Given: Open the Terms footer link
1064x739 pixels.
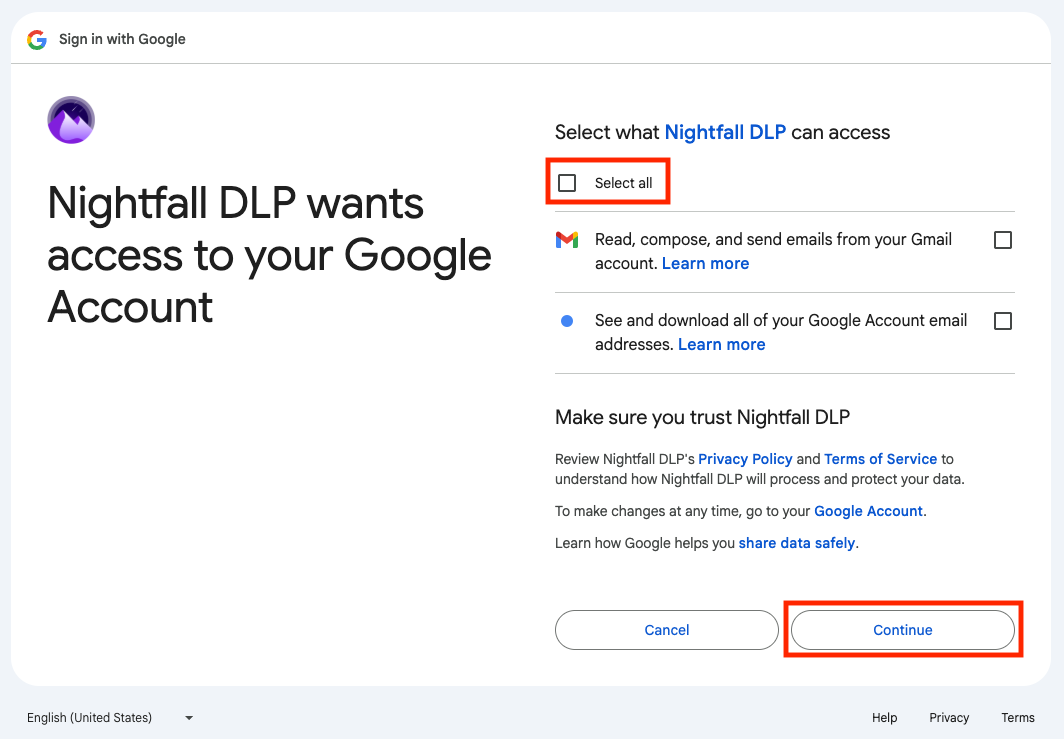Looking at the screenshot, I should [x=1018, y=717].
